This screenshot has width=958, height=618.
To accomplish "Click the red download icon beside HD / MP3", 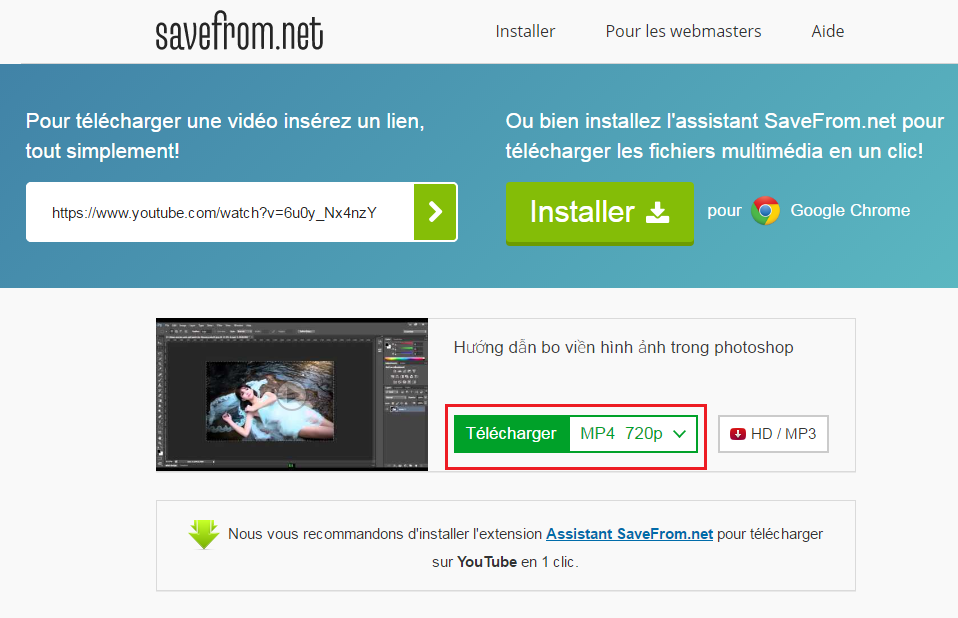I will [738, 434].
